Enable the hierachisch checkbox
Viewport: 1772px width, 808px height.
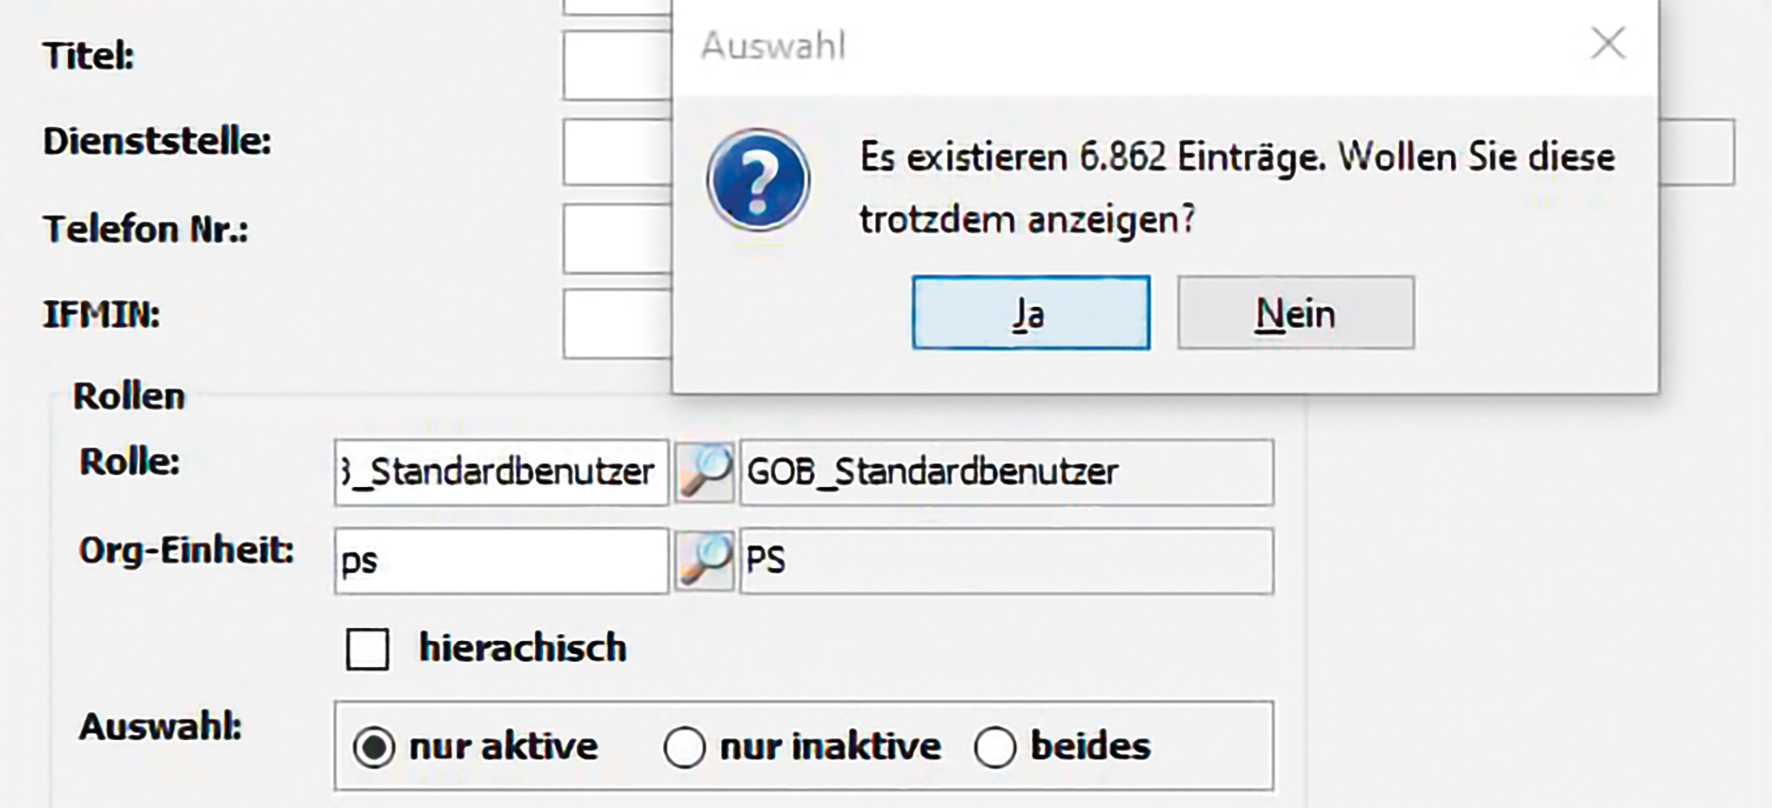[368, 649]
